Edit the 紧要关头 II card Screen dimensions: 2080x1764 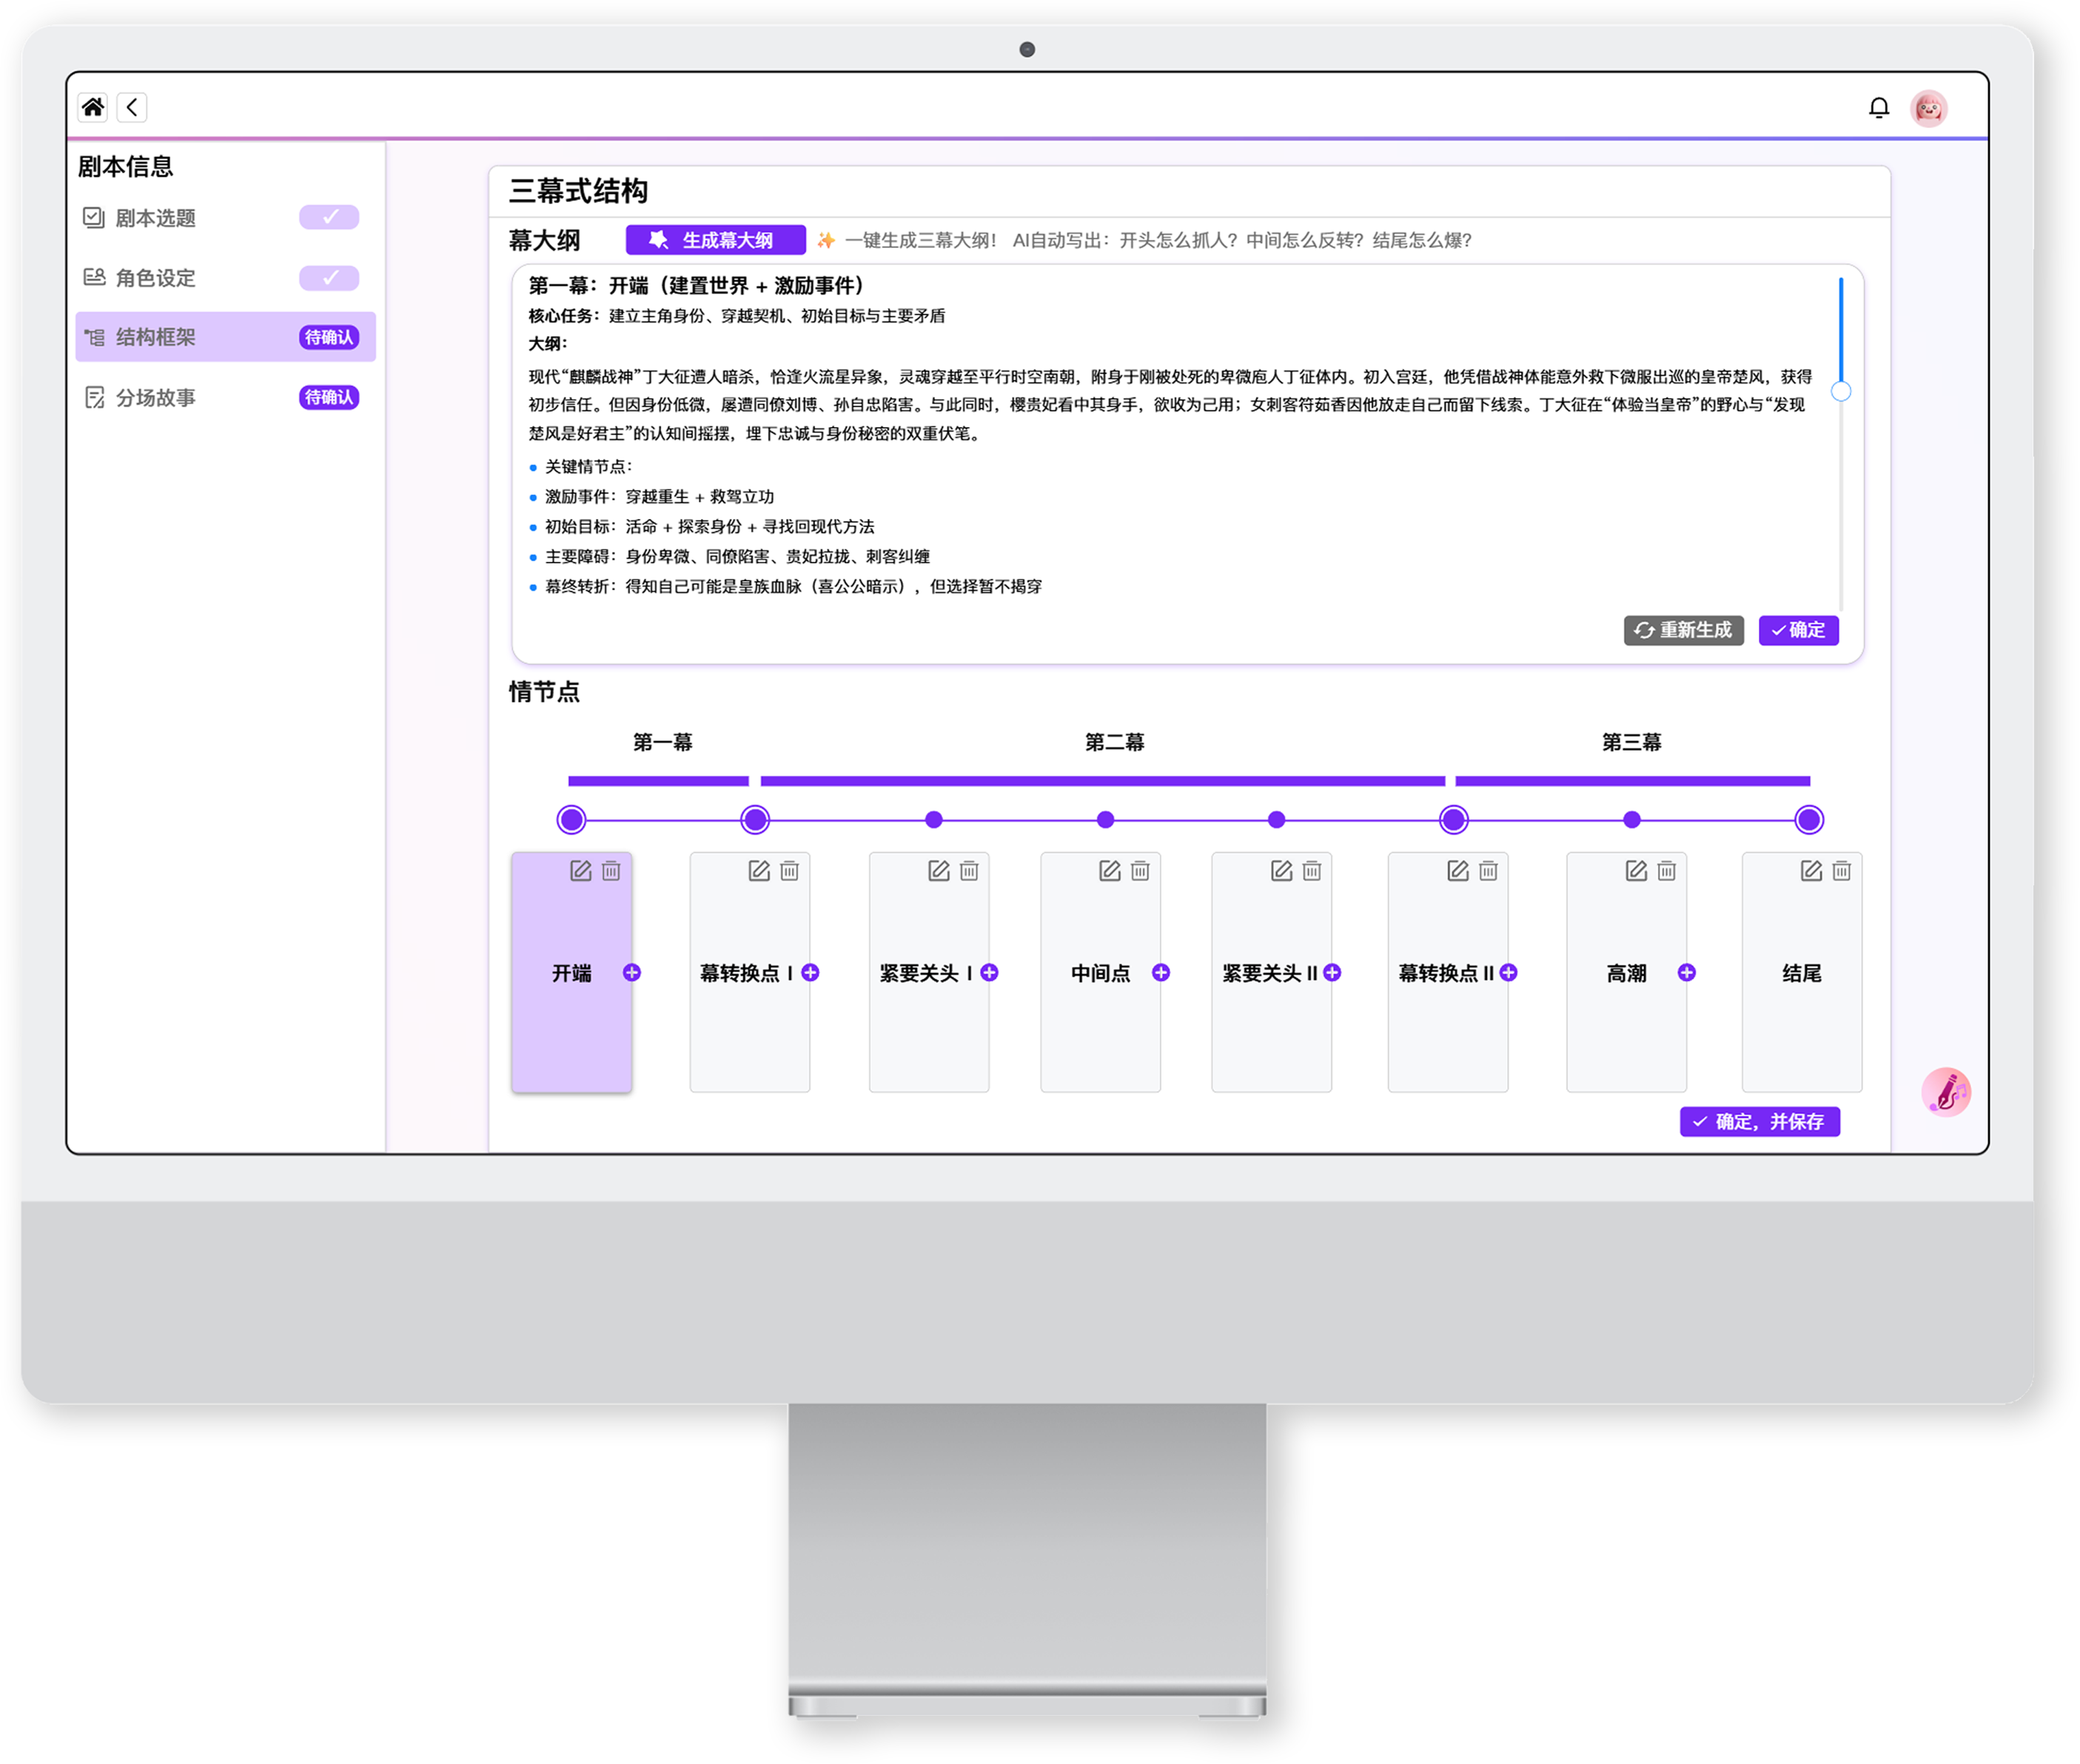pos(1281,871)
